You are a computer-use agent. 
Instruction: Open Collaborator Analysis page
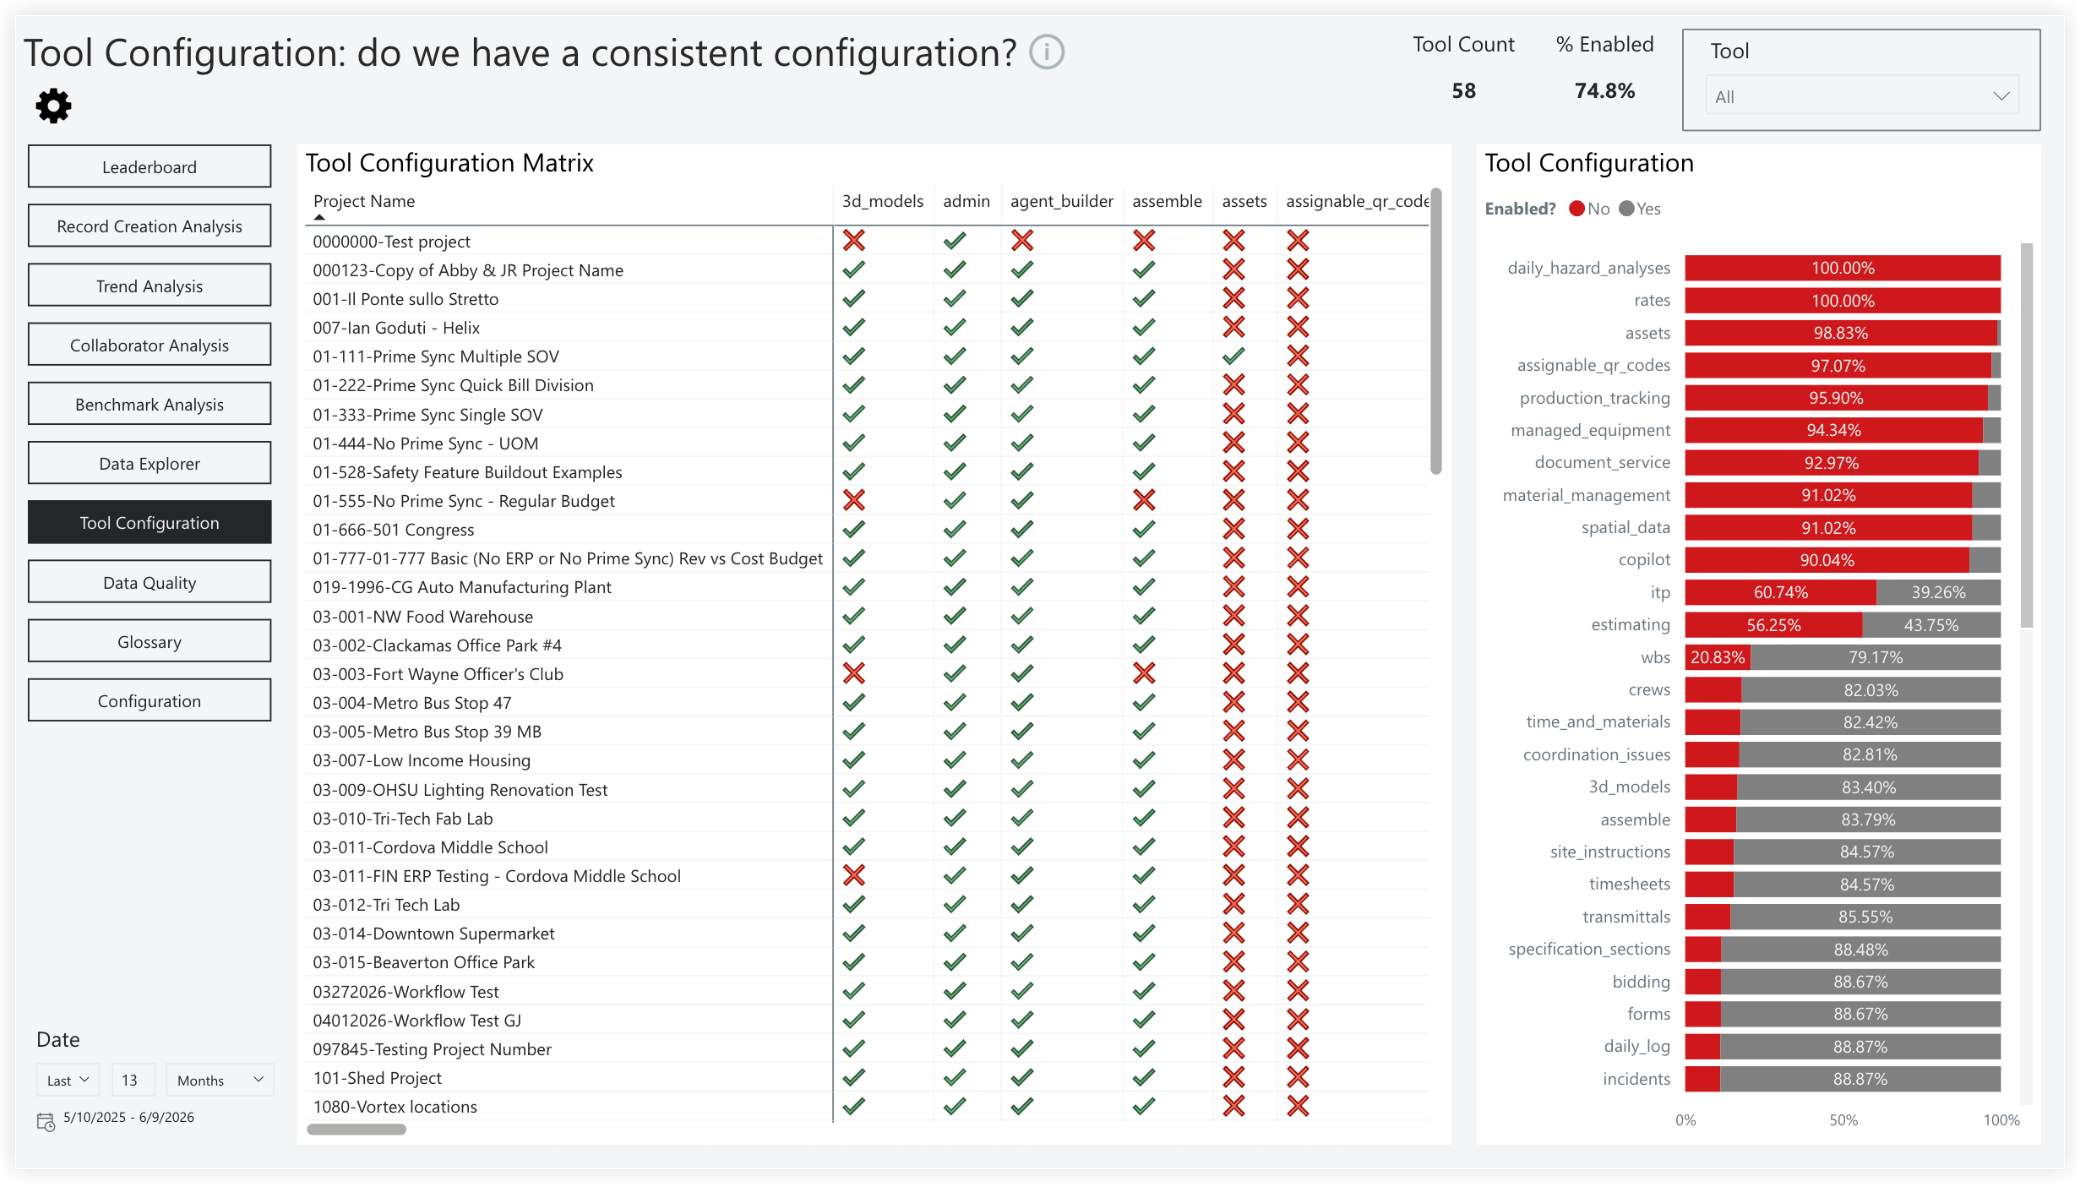click(149, 345)
